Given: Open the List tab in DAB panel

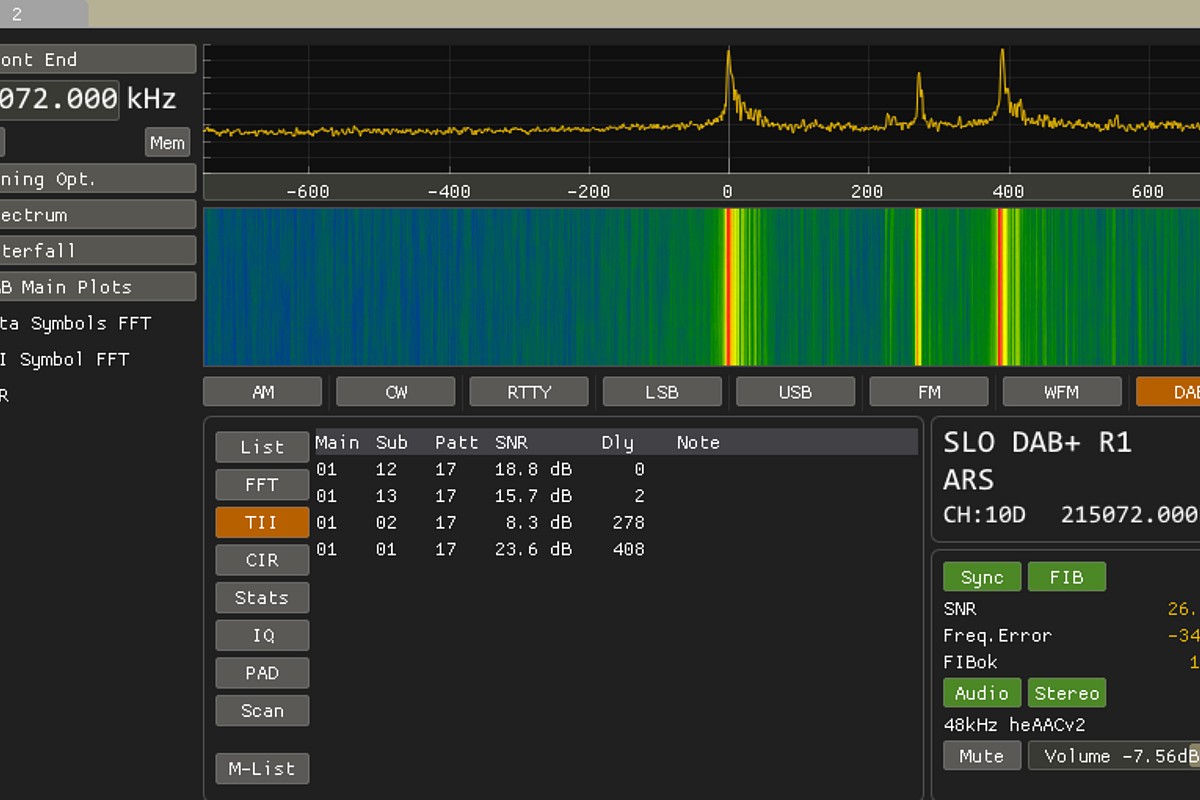Looking at the screenshot, I should pos(262,447).
